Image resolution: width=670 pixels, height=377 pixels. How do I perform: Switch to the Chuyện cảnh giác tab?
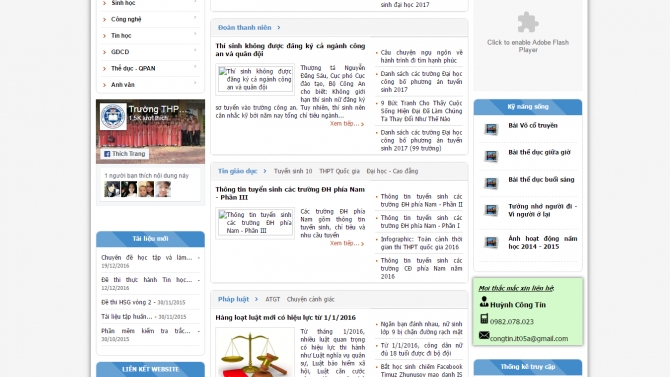311,299
